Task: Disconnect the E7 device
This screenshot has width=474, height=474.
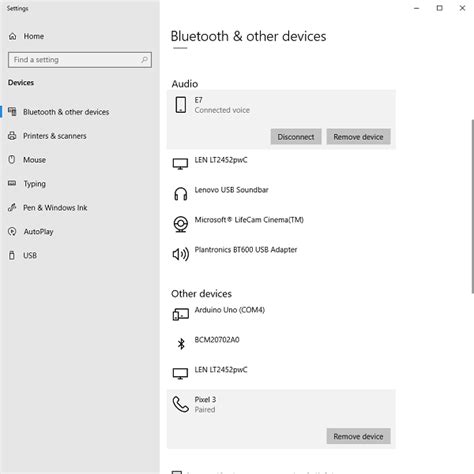Action: 296,137
